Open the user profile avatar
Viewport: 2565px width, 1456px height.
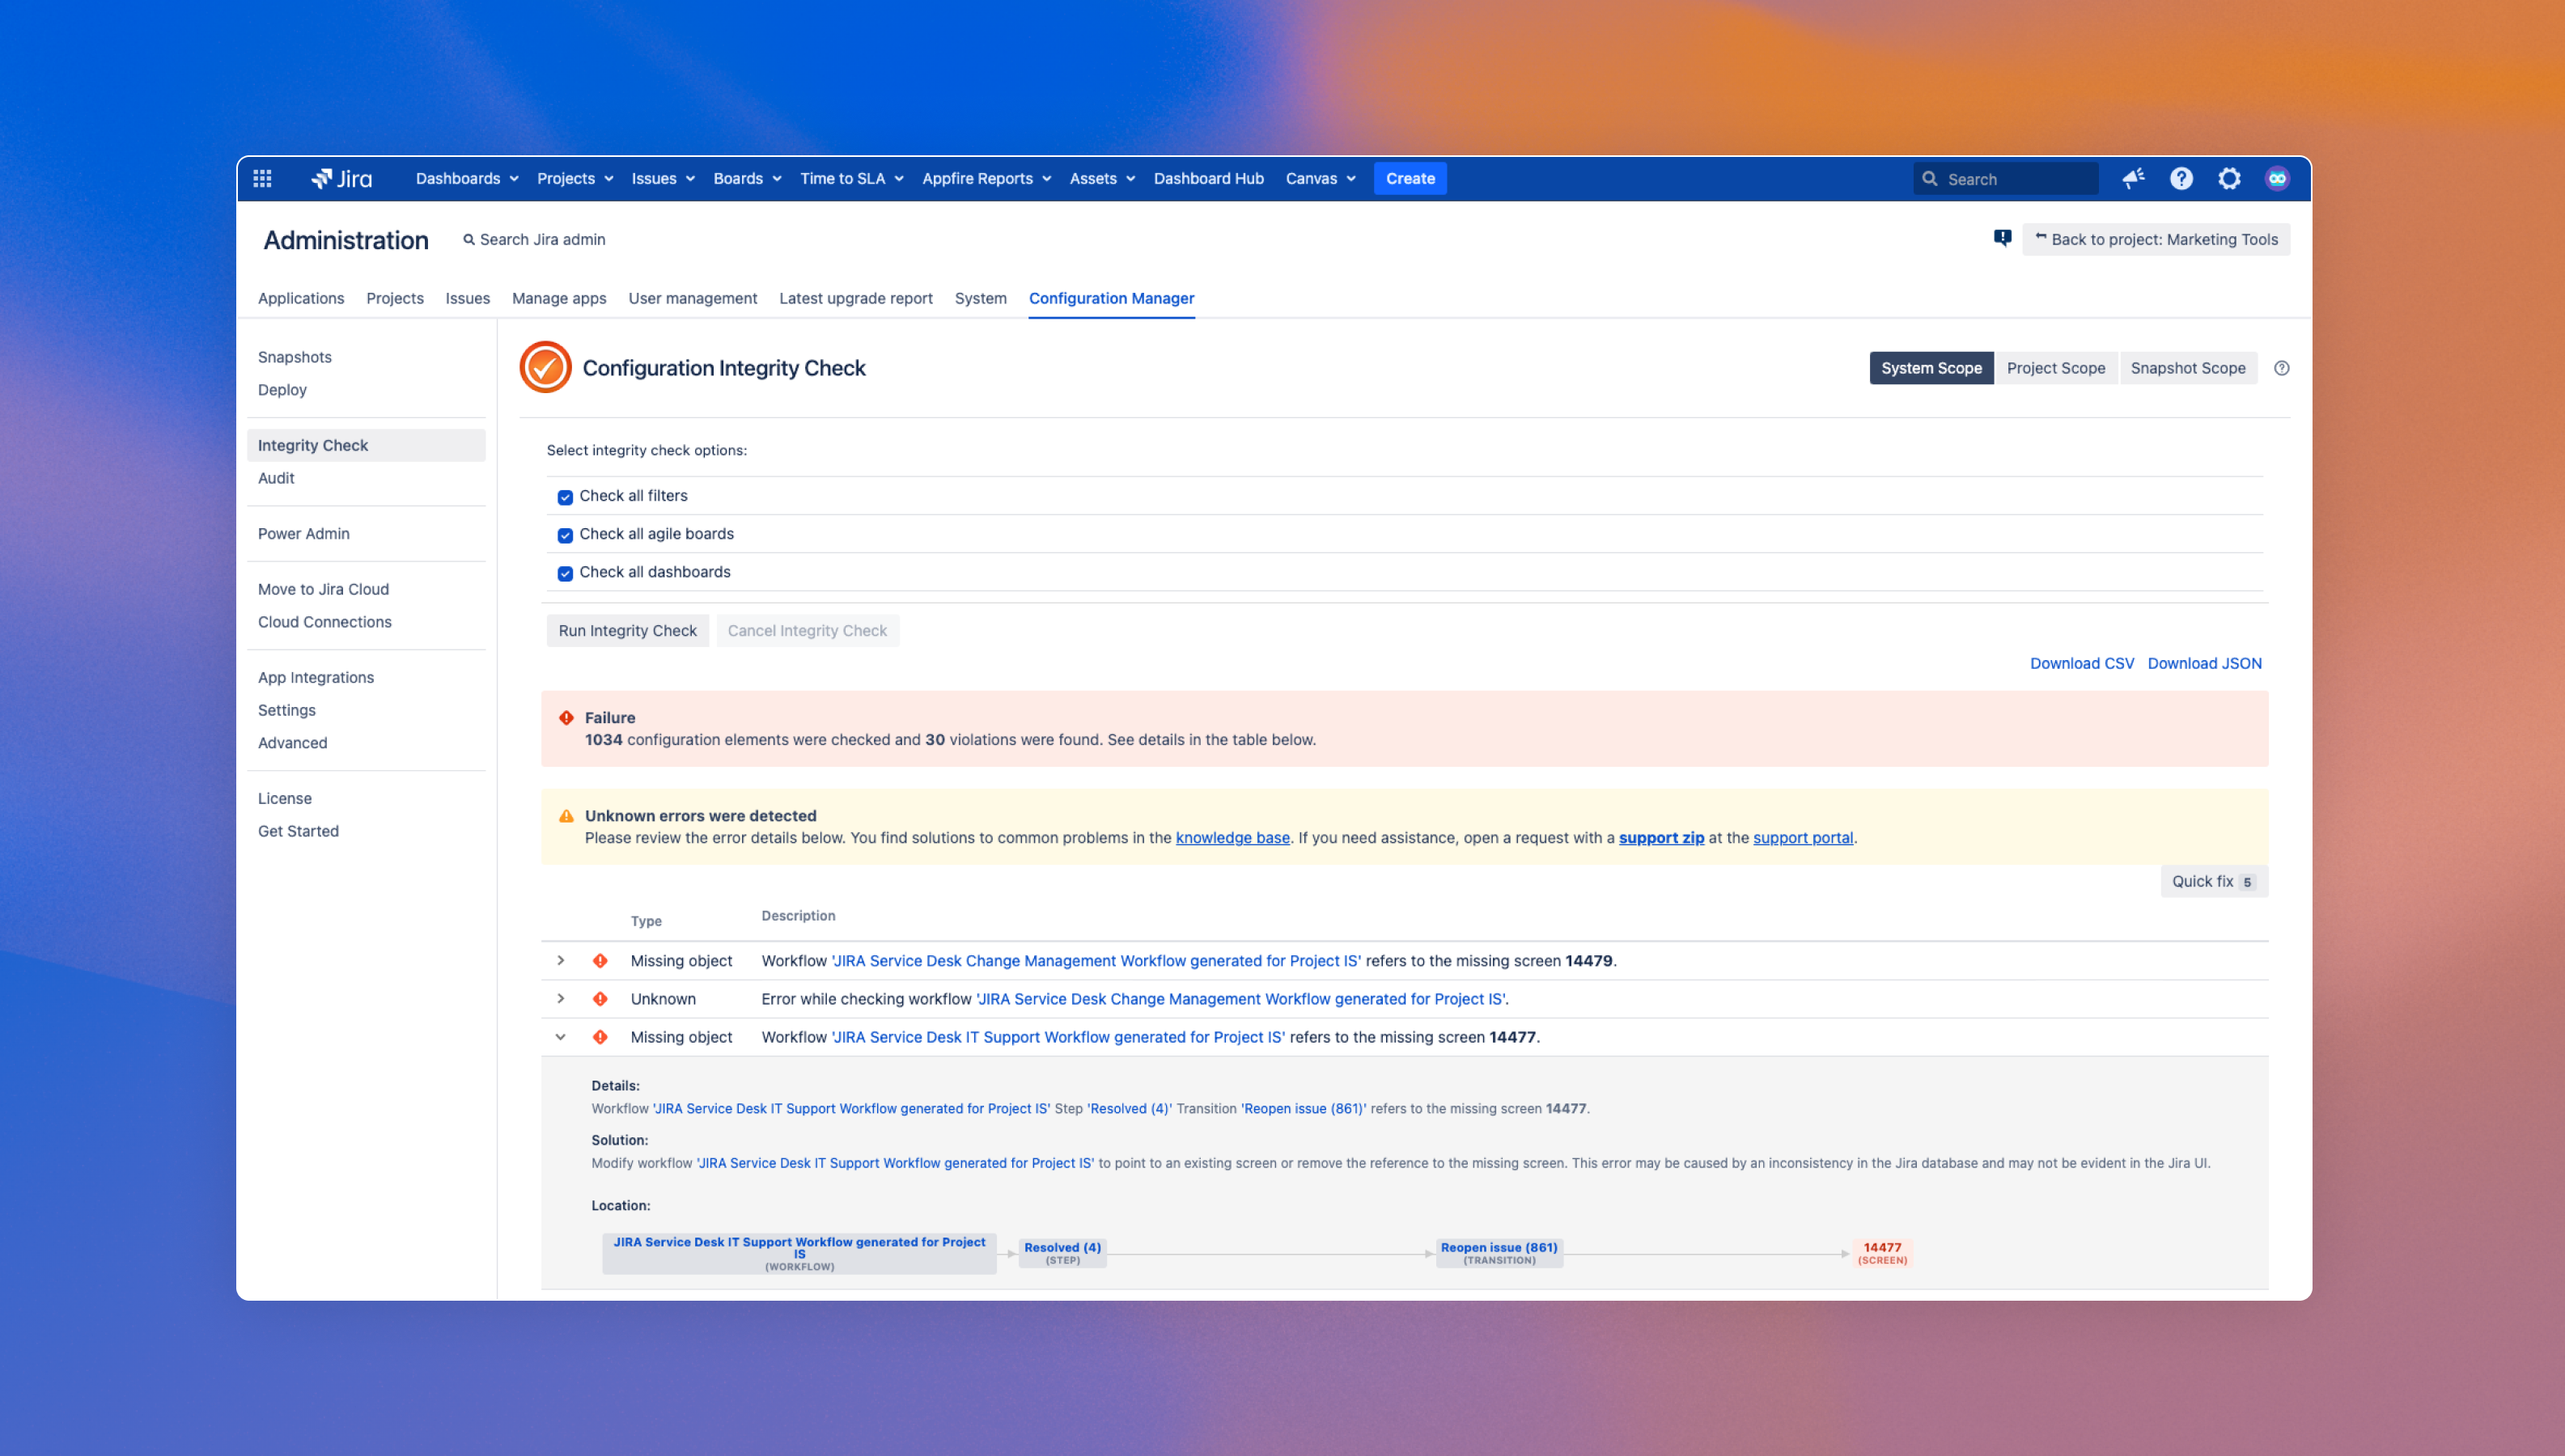coord(2277,179)
